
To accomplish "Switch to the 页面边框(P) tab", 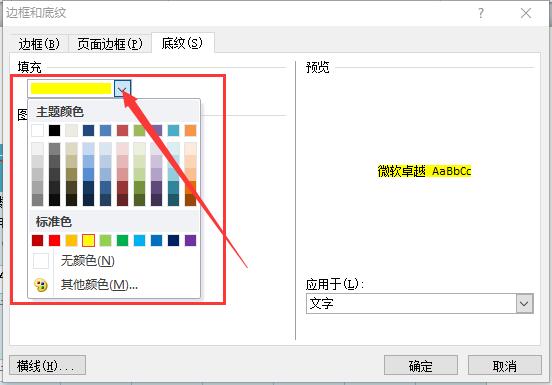I will coord(110,44).
